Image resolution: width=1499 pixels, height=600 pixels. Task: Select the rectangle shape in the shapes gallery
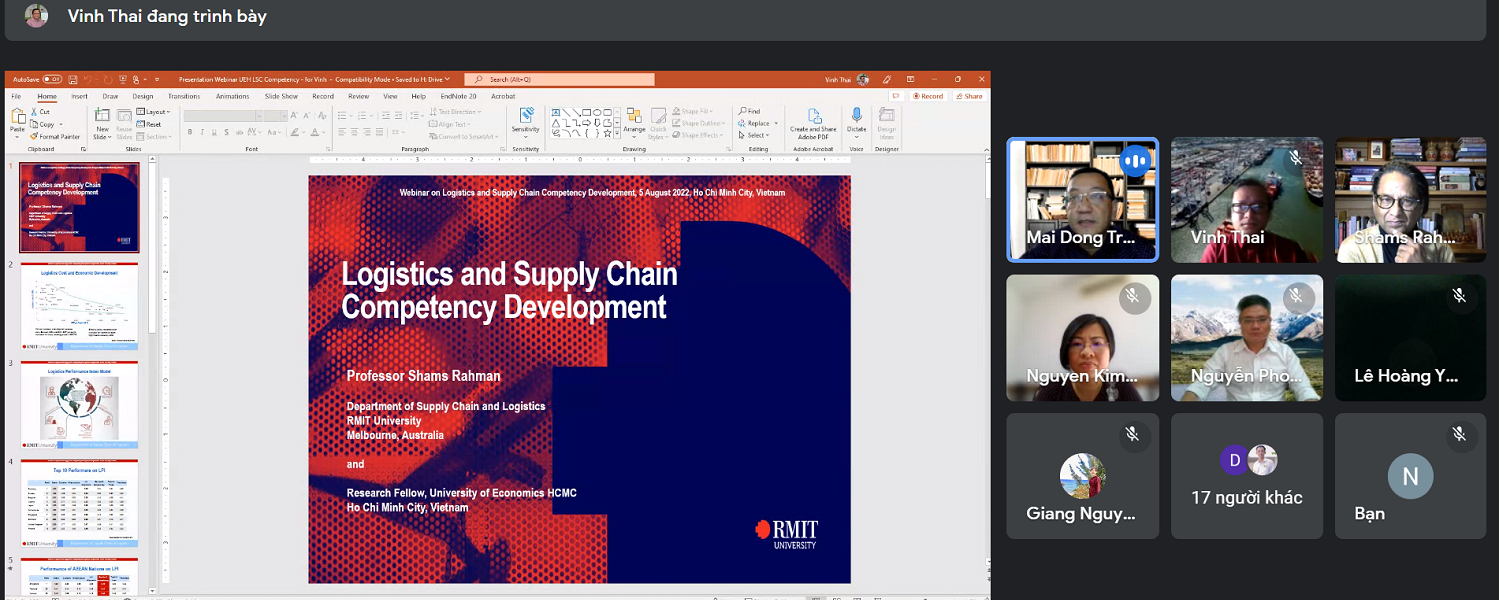click(x=586, y=112)
